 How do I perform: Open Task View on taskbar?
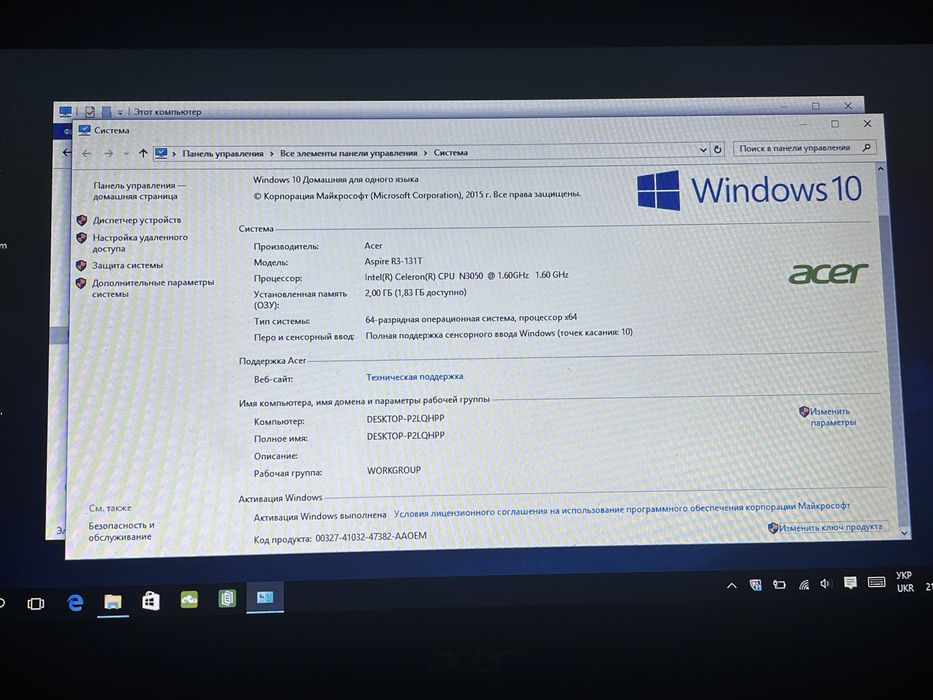[35, 604]
